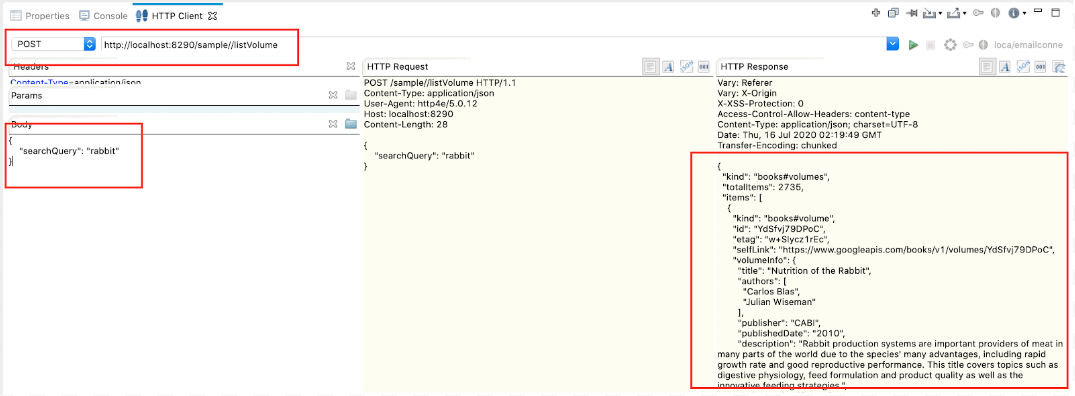The width and height of the screenshot is (1075, 396).
Task: Click the '"title": "Nutrition of the Rabbit"' line
Action: tap(804, 271)
